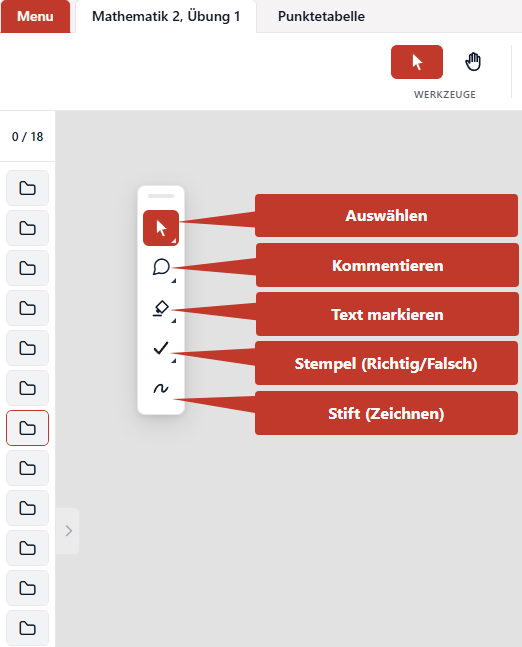The height and width of the screenshot is (647, 522).
Task: Grab the floating palette's top handle bar
Action: tap(161, 196)
